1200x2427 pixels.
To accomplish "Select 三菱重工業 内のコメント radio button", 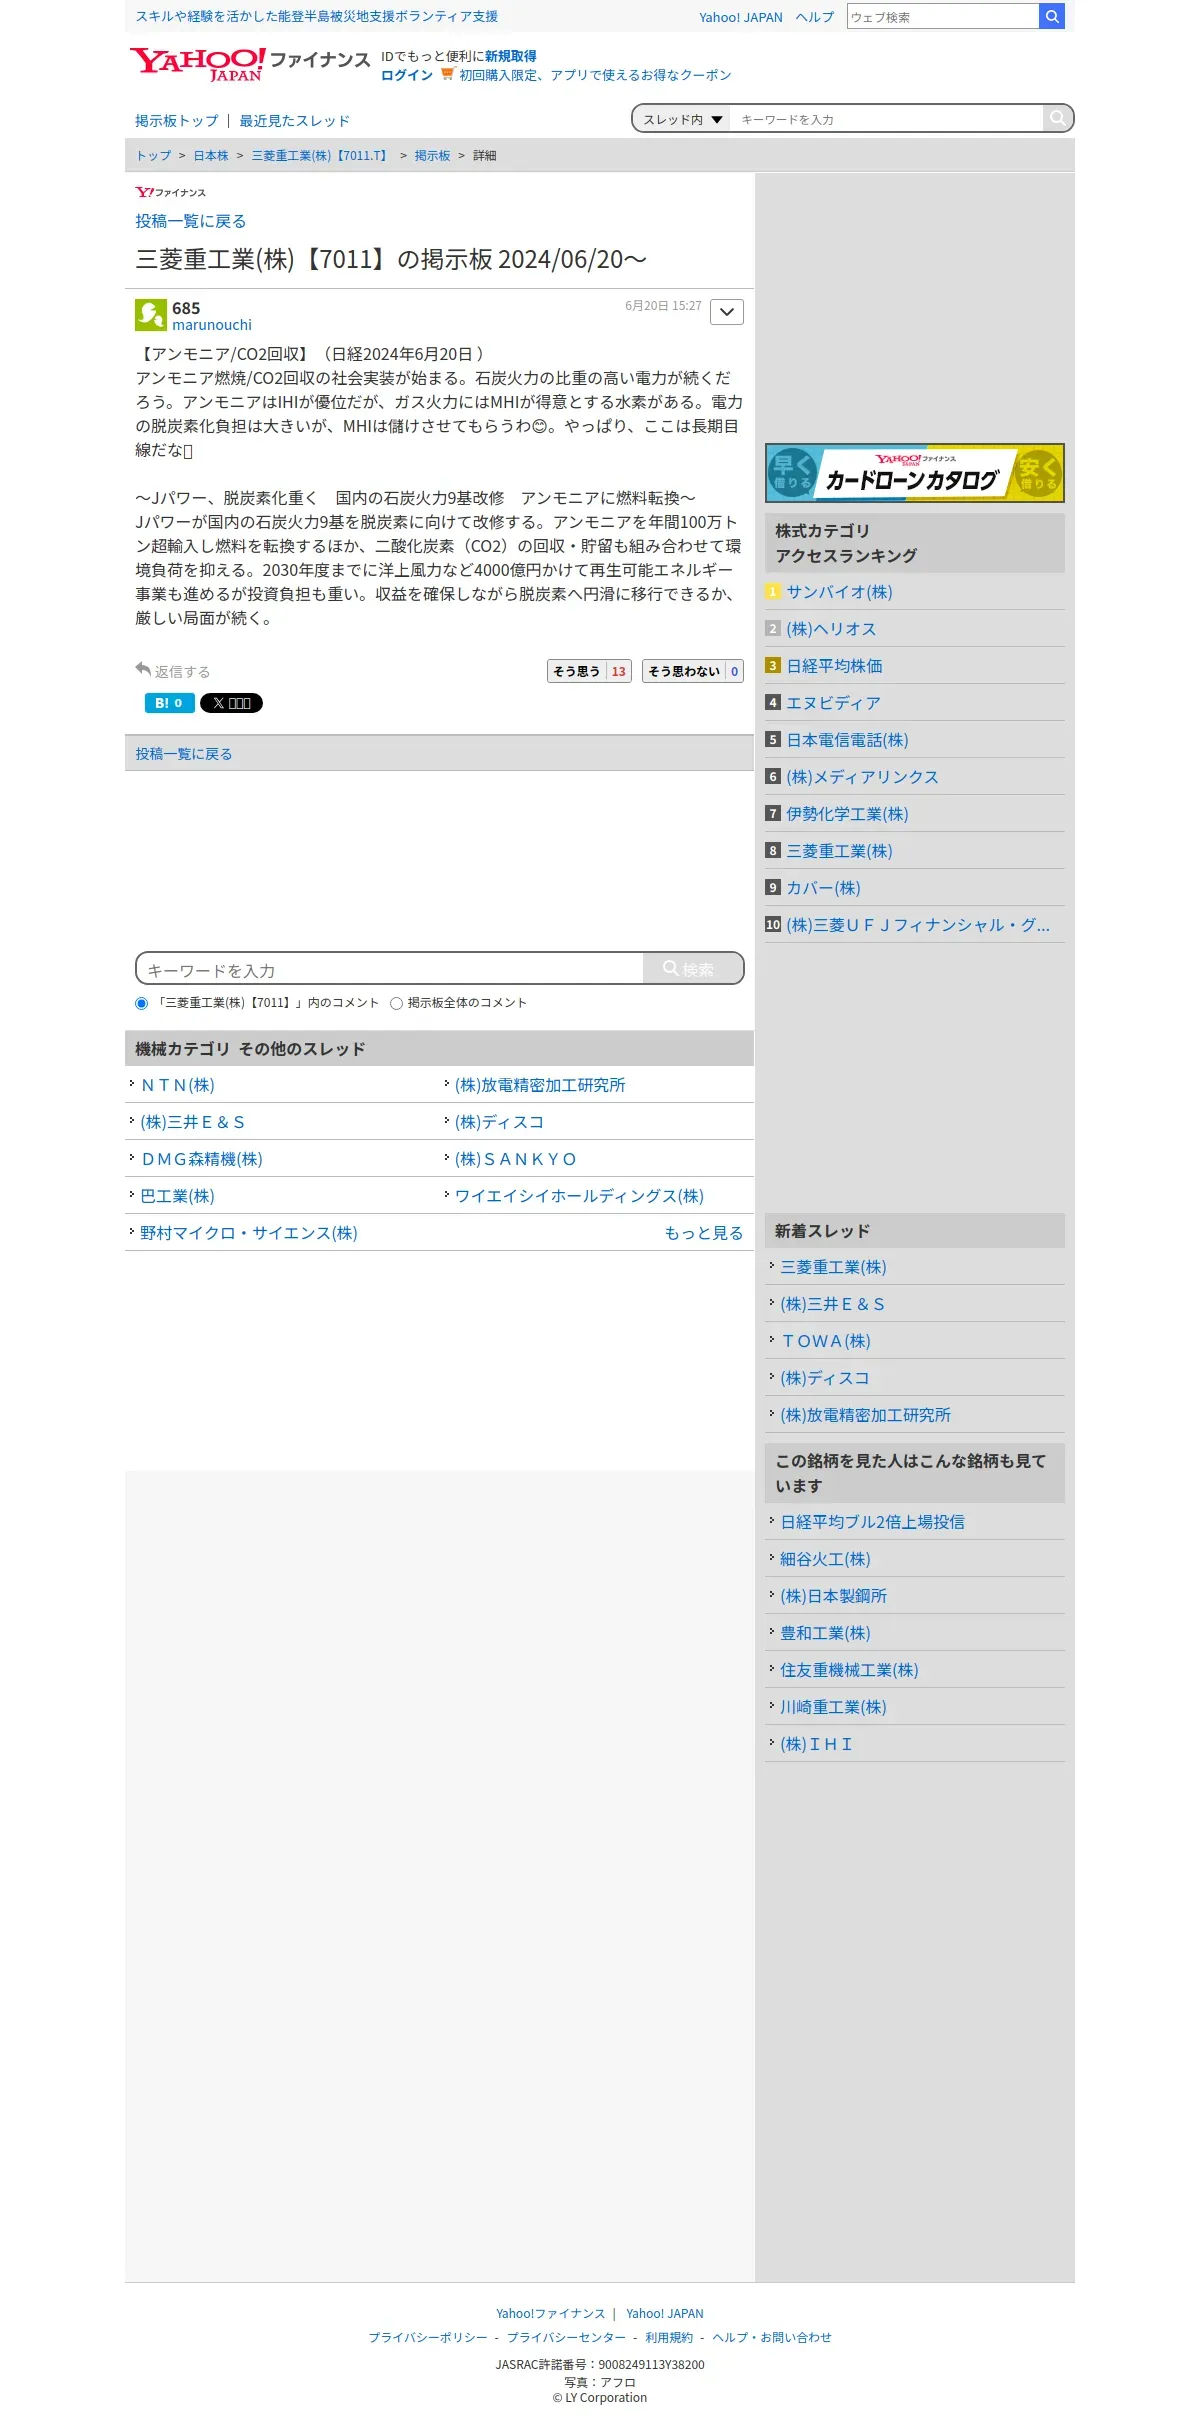I will click(x=141, y=1003).
